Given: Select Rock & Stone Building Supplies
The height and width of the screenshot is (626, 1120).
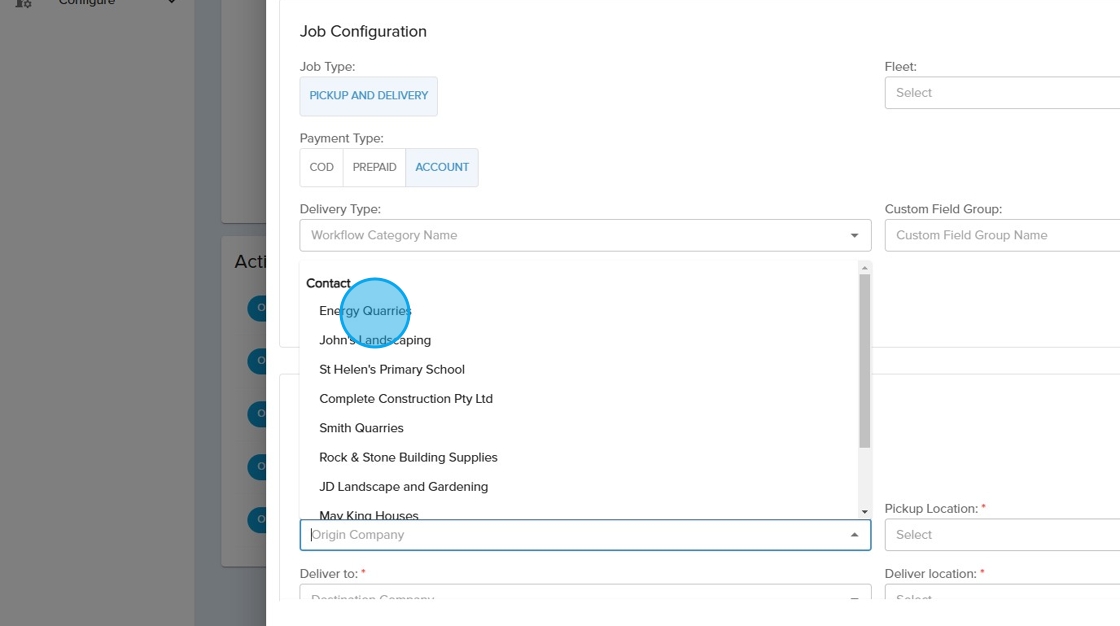Looking at the screenshot, I should pos(408,457).
